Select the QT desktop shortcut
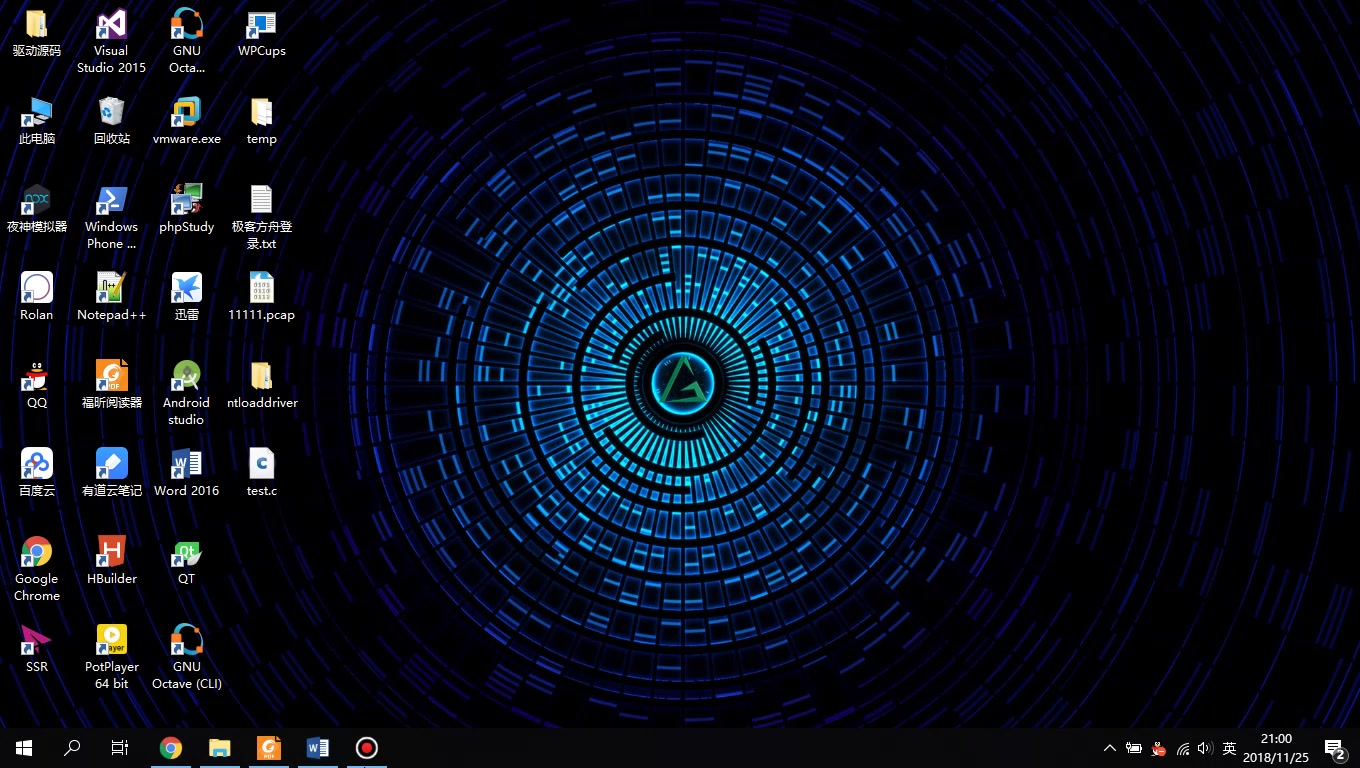 click(186, 553)
